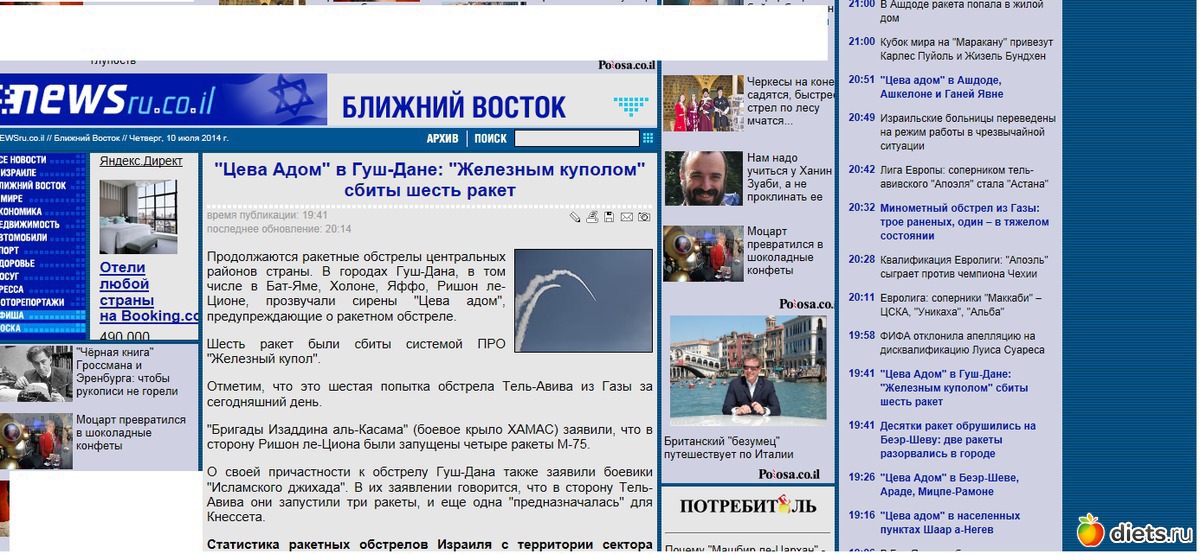
Task: Click the Яндекс.Директ link
Action: pos(141,161)
